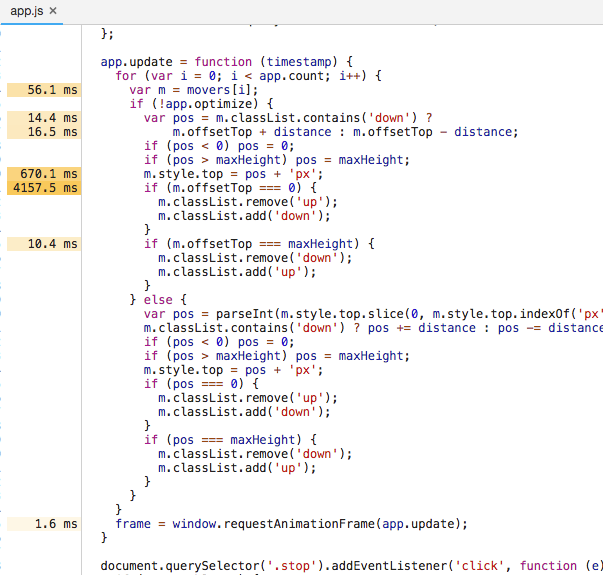This screenshot has width=603, height=575.
Task: Click the 'if (m.offsetTop === maxHeight)' line
Action: (x=259, y=244)
